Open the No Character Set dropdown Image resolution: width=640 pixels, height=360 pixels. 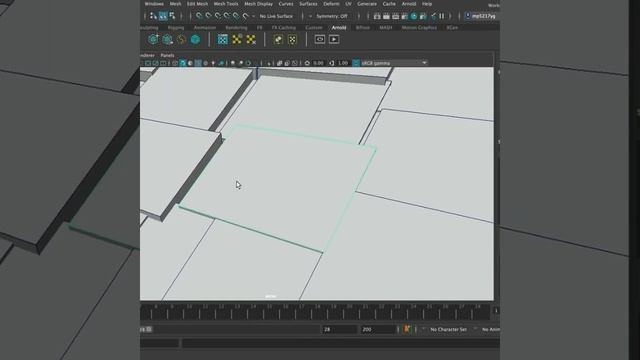(x=448, y=329)
